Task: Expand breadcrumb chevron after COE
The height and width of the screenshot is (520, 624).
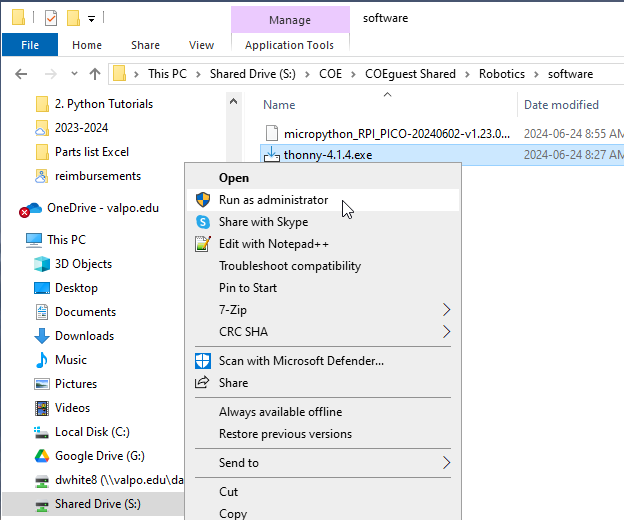Action: point(353,74)
